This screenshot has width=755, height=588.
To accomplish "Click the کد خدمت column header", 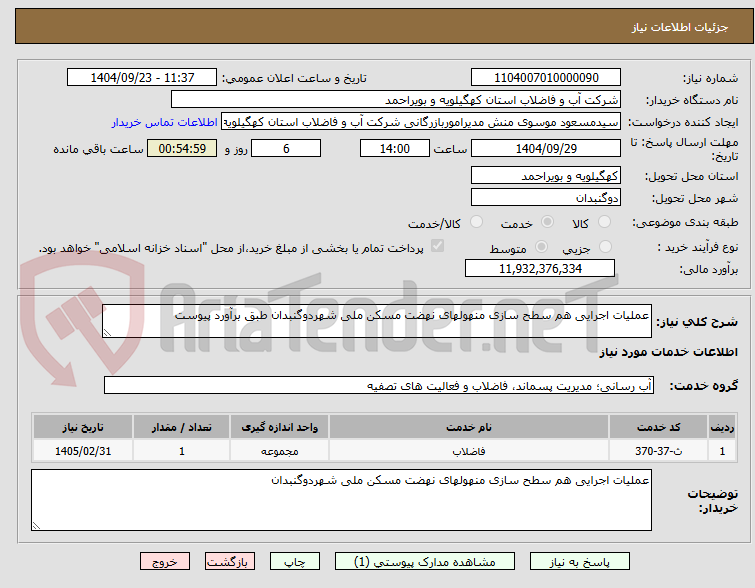I will [658, 427].
